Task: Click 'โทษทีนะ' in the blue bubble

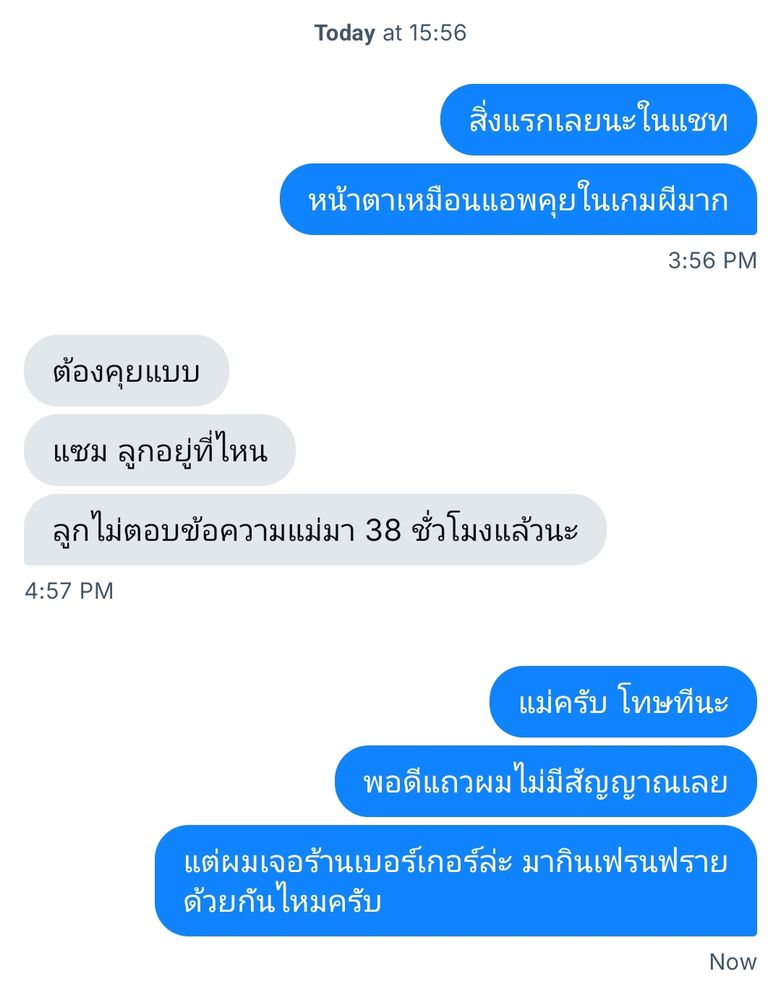Action: coord(674,702)
